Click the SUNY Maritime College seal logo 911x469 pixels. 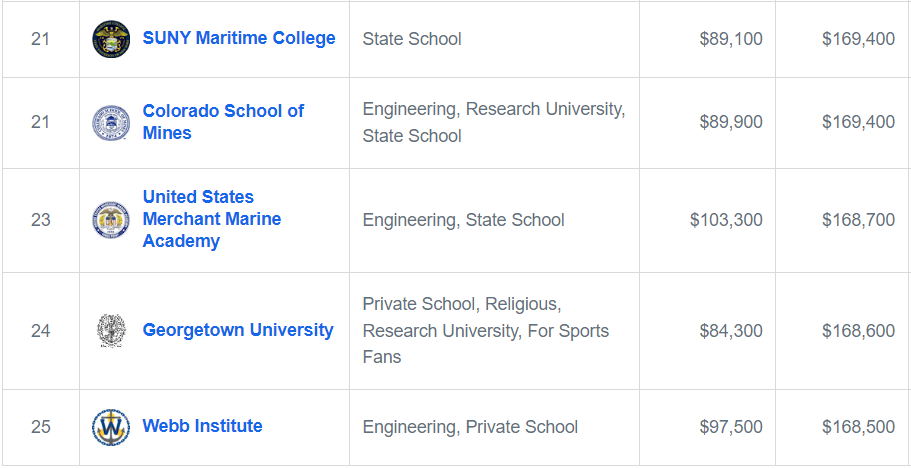[x=111, y=39]
